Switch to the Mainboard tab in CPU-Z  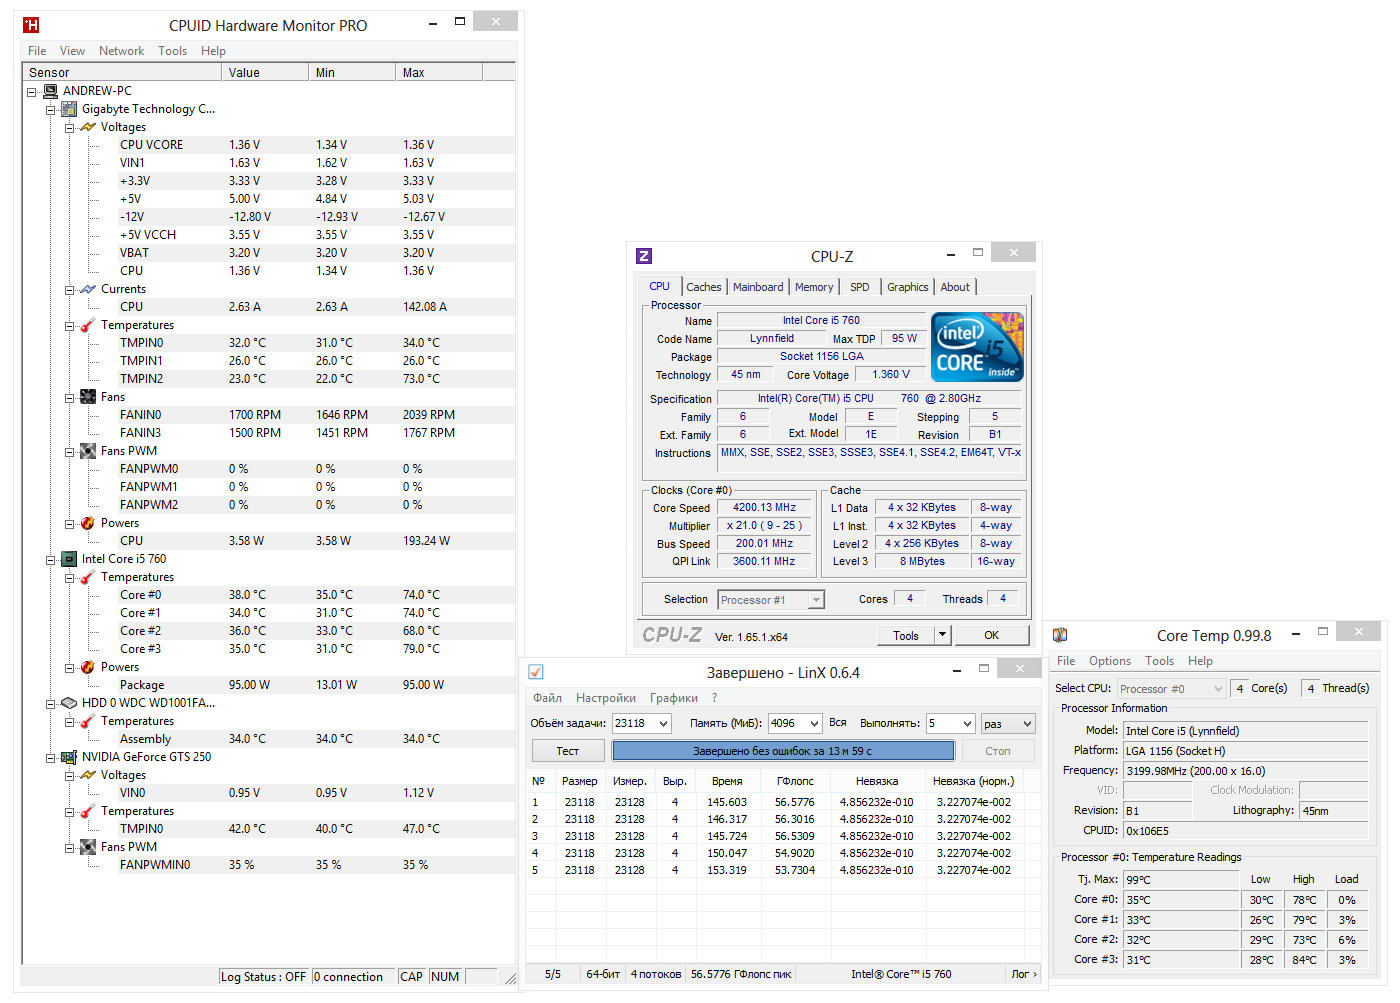pyautogui.click(x=758, y=287)
